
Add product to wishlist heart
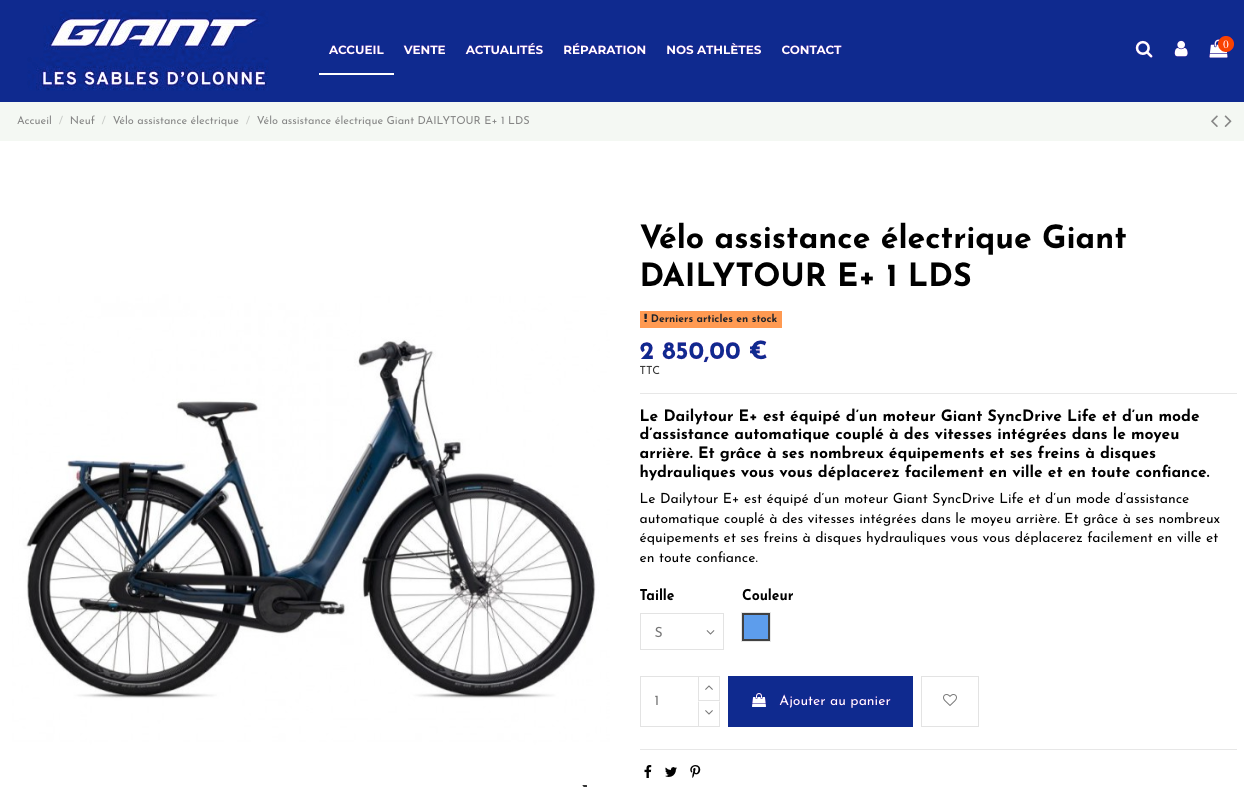pyautogui.click(x=950, y=701)
